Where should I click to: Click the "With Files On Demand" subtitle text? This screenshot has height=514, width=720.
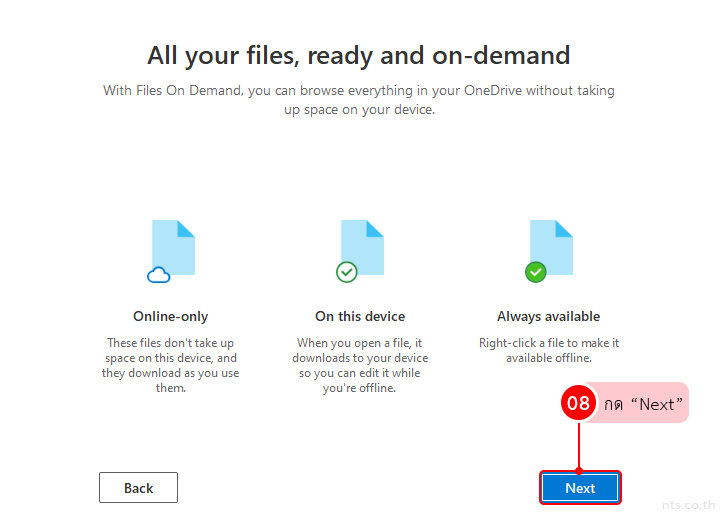click(x=359, y=100)
